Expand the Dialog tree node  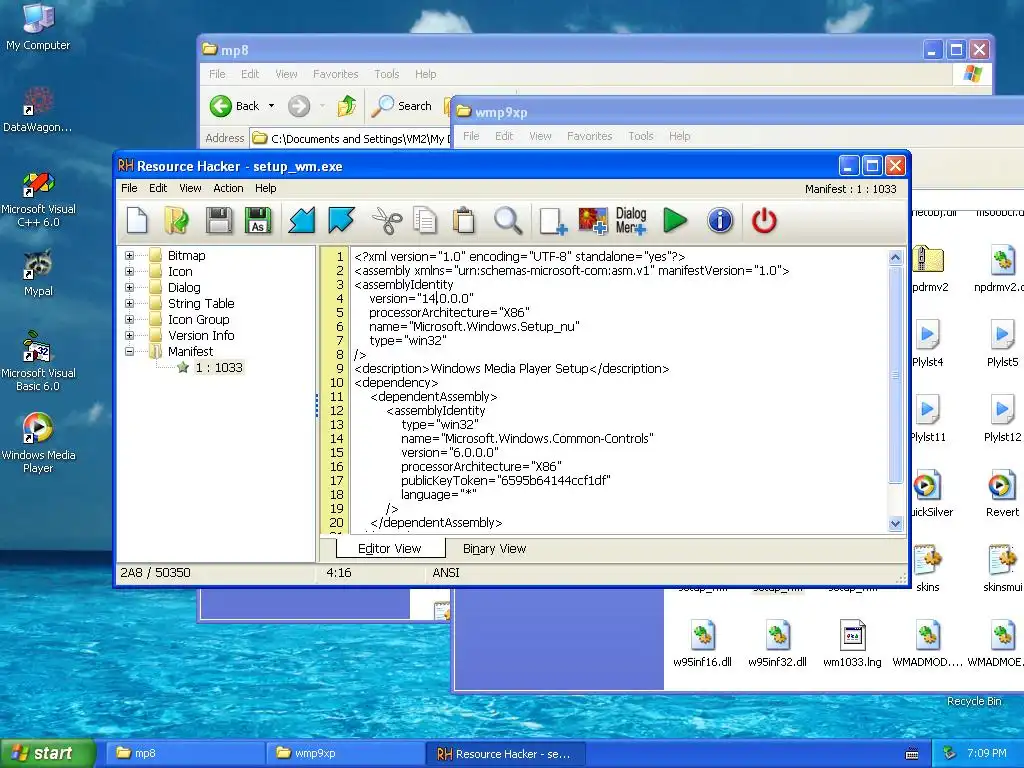(129, 287)
